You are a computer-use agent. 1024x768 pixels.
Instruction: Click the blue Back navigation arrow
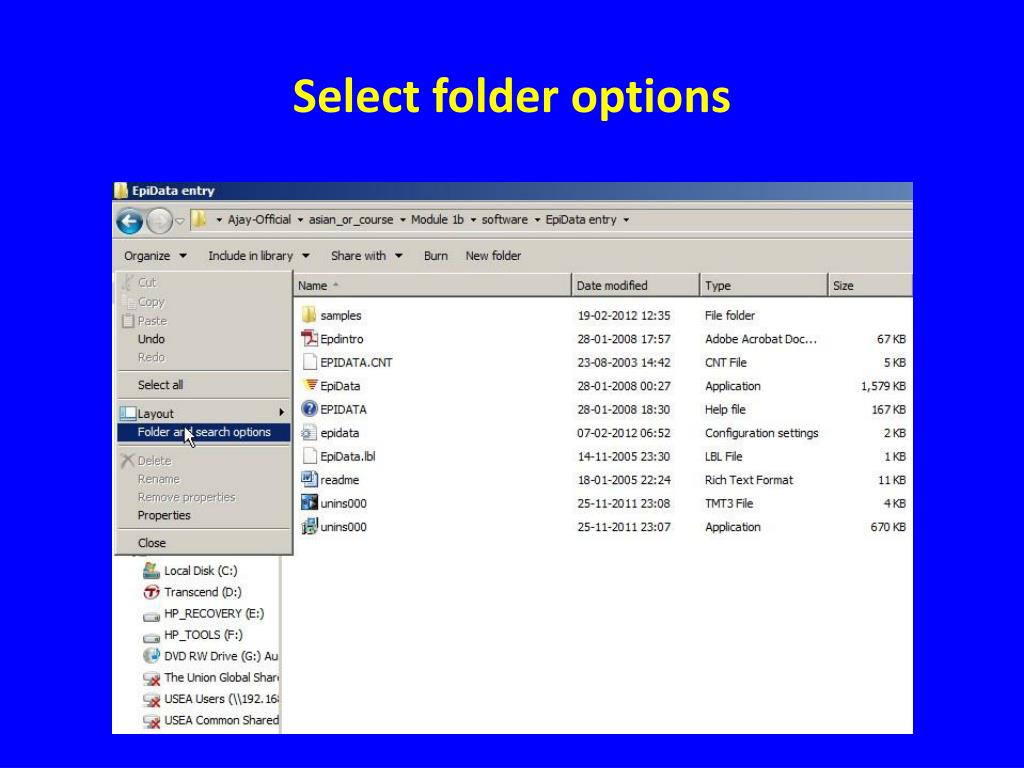(x=130, y=221)
